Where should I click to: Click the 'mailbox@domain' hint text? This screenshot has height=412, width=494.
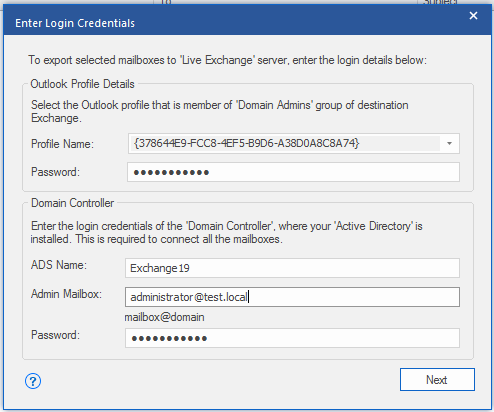point(164,317)
